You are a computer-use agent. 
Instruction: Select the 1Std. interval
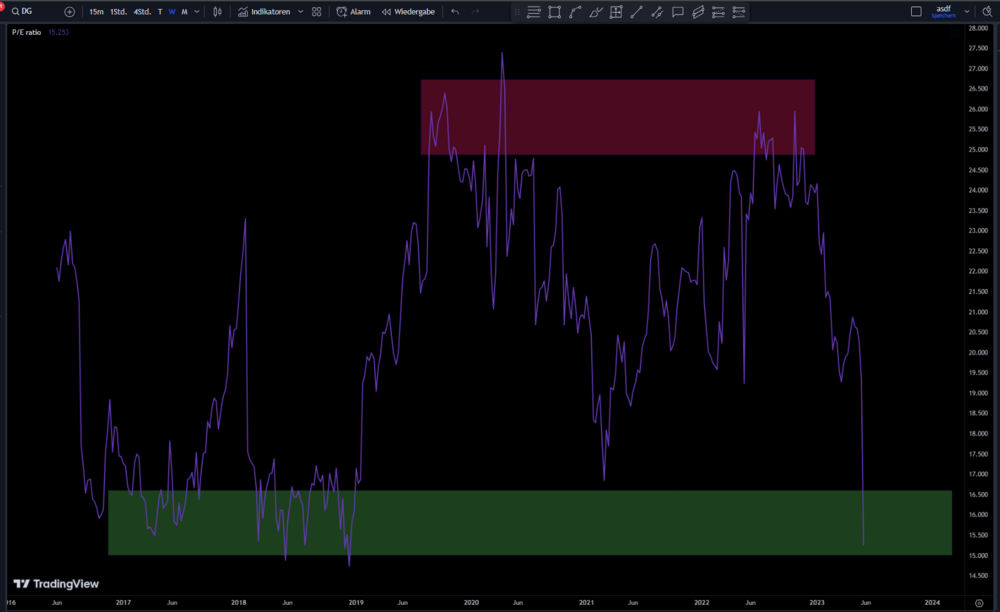click(118, 11)
